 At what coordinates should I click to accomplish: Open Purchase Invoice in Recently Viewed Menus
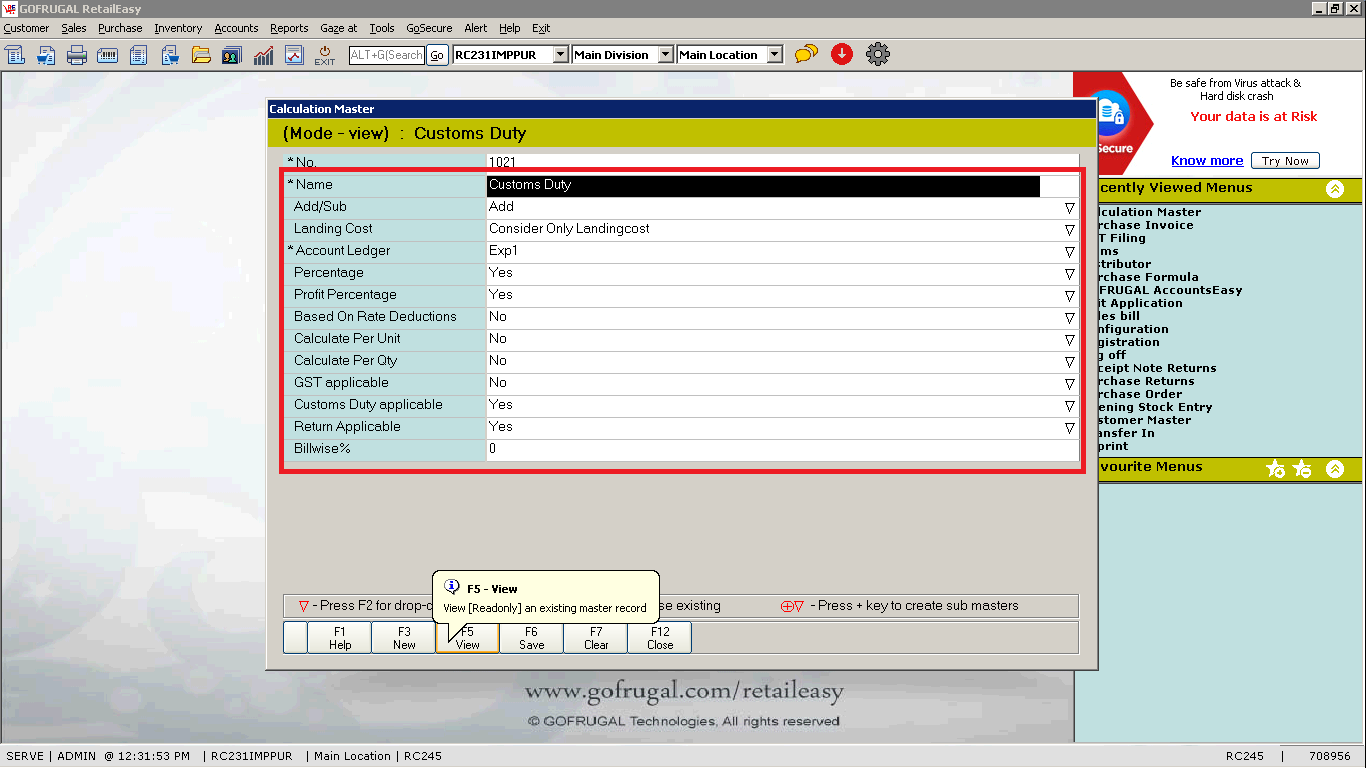point(1145,225)
